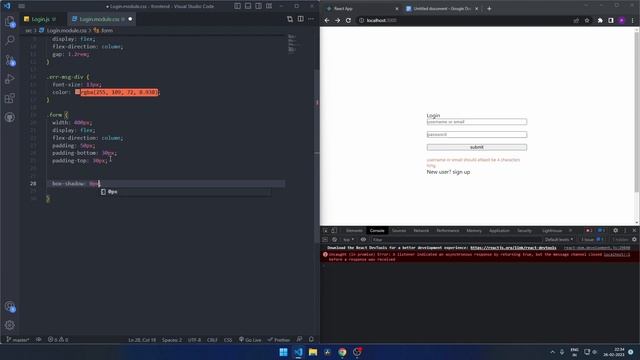Click .form breadcrumb symbol
The width and height of the screenshot is (640, 360).
pos(103,31)
